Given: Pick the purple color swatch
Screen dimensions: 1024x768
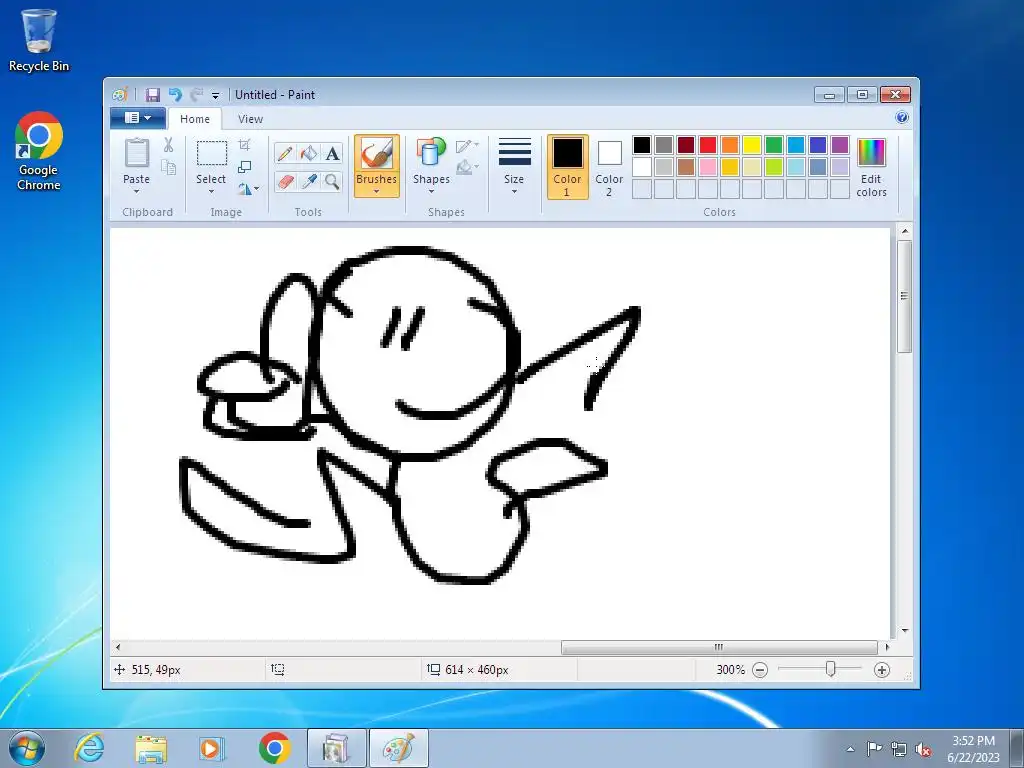Looking at the screenshot, I should click(x=840, y=145).
